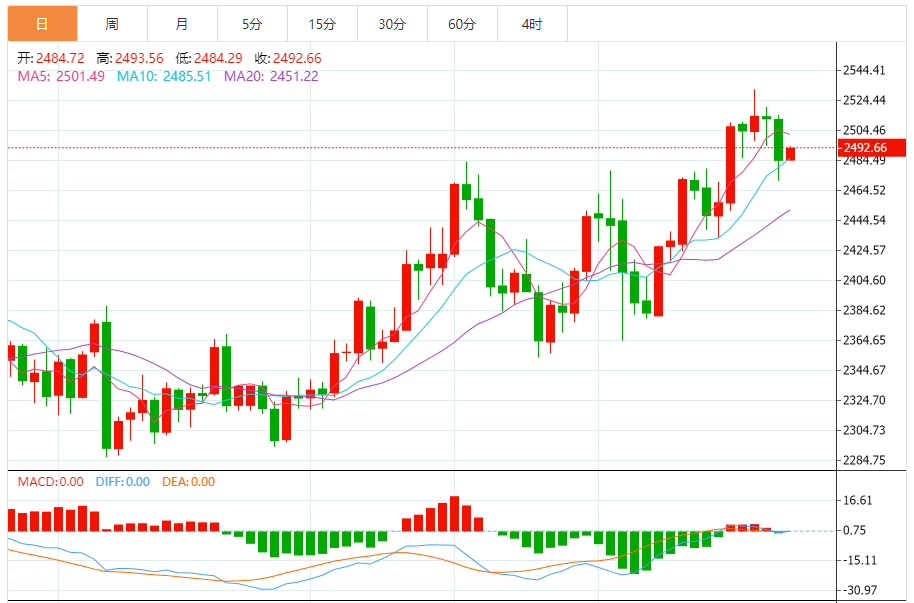Click the -30.97 MACD axis label
The width and height of the screenshot is (914, 603).
(x=860, y=590)
